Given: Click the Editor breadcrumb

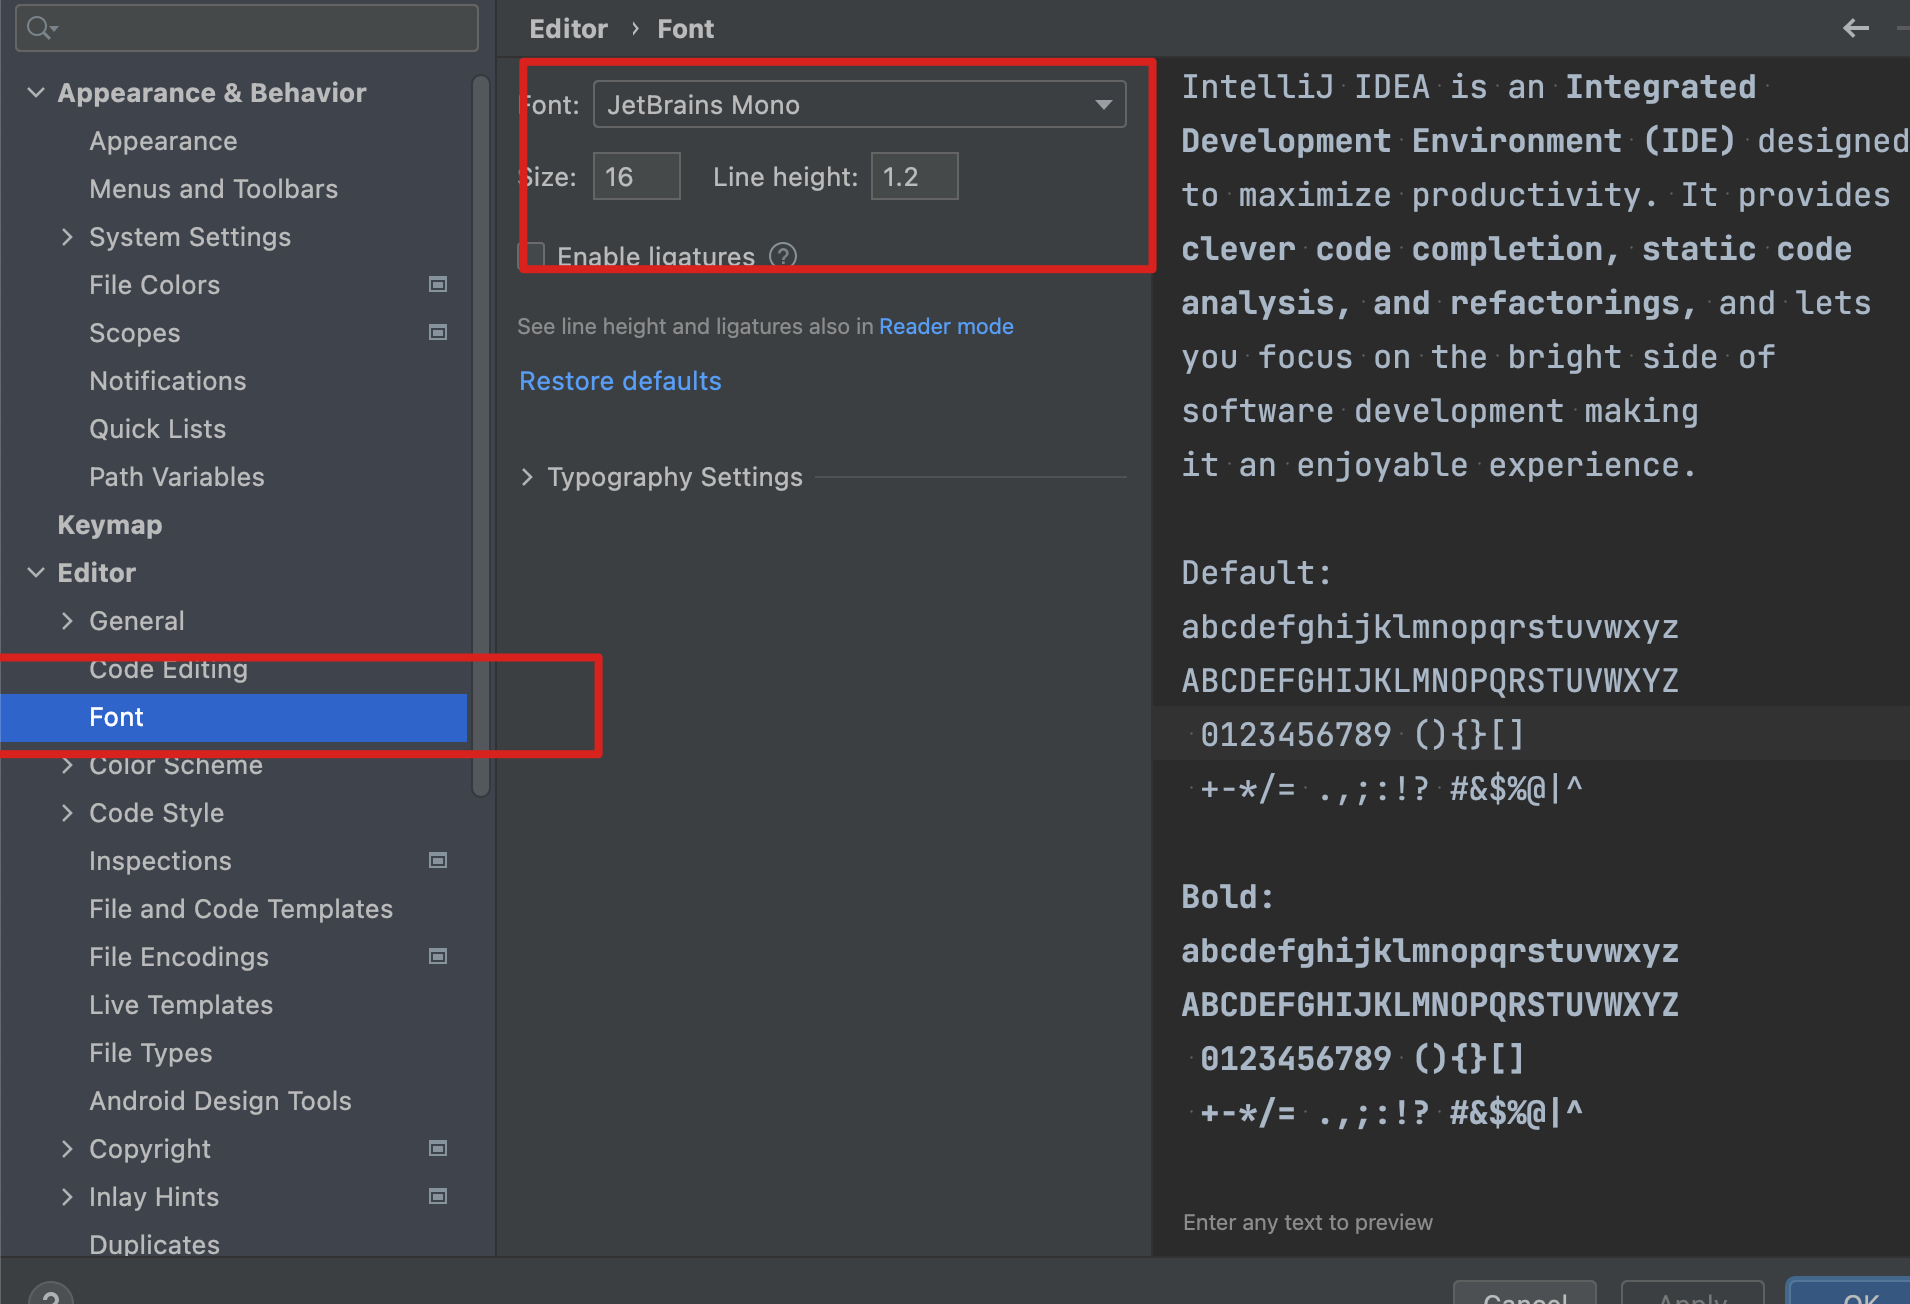Looking at the screenshot, I should click(x=568, y=29).
